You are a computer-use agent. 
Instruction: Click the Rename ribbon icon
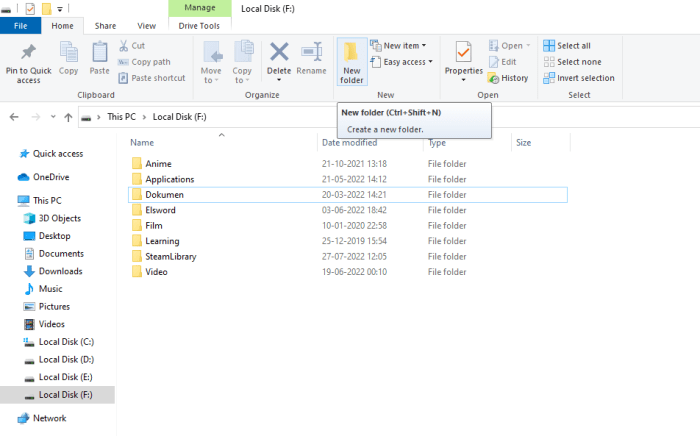point(311,52)
